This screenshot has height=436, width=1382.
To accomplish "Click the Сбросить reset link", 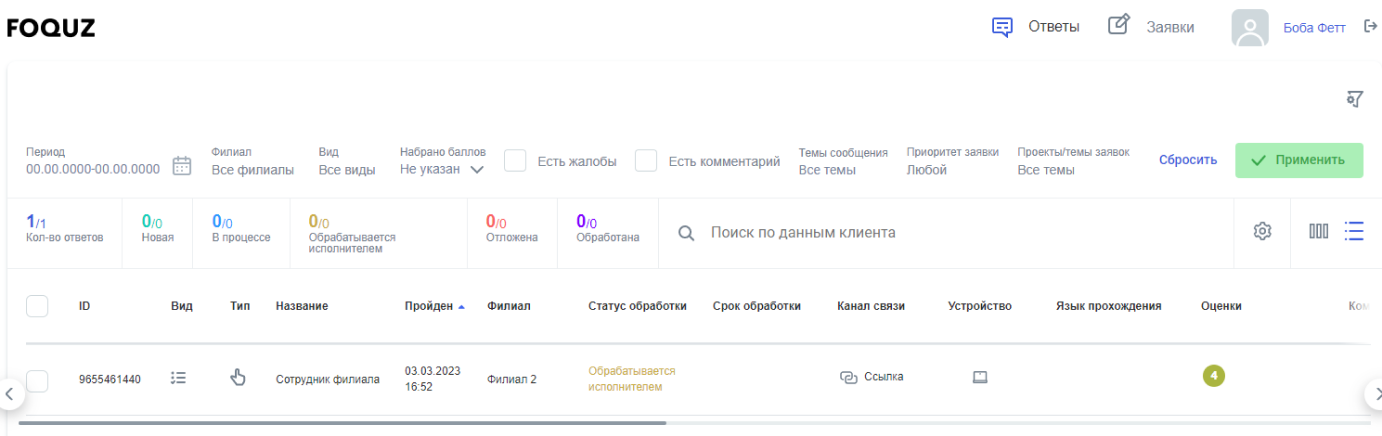I will tap(1188, 160).
